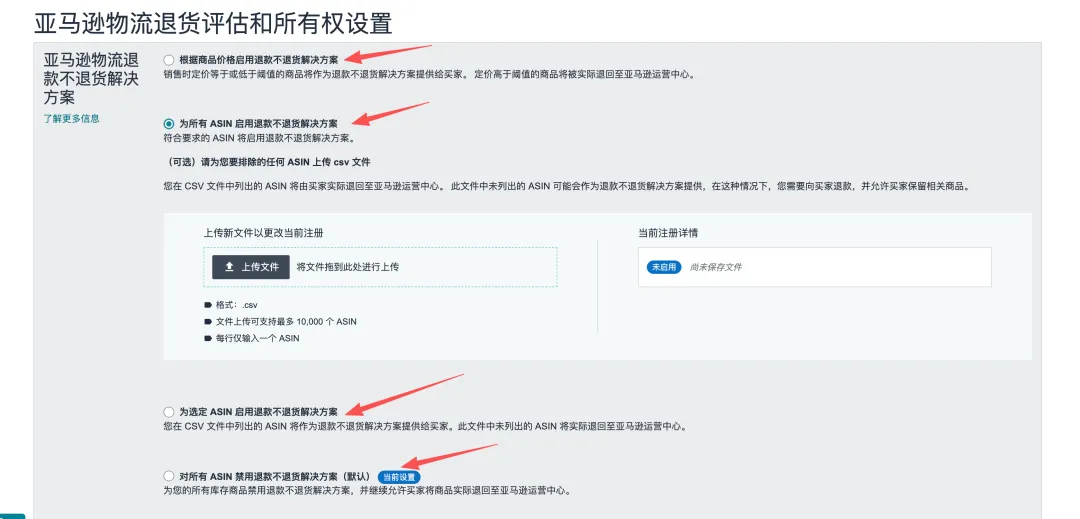Open the 了解更多信息 link
The width and height of the screenshot is (1080, 519).
(x=72, y=118)
